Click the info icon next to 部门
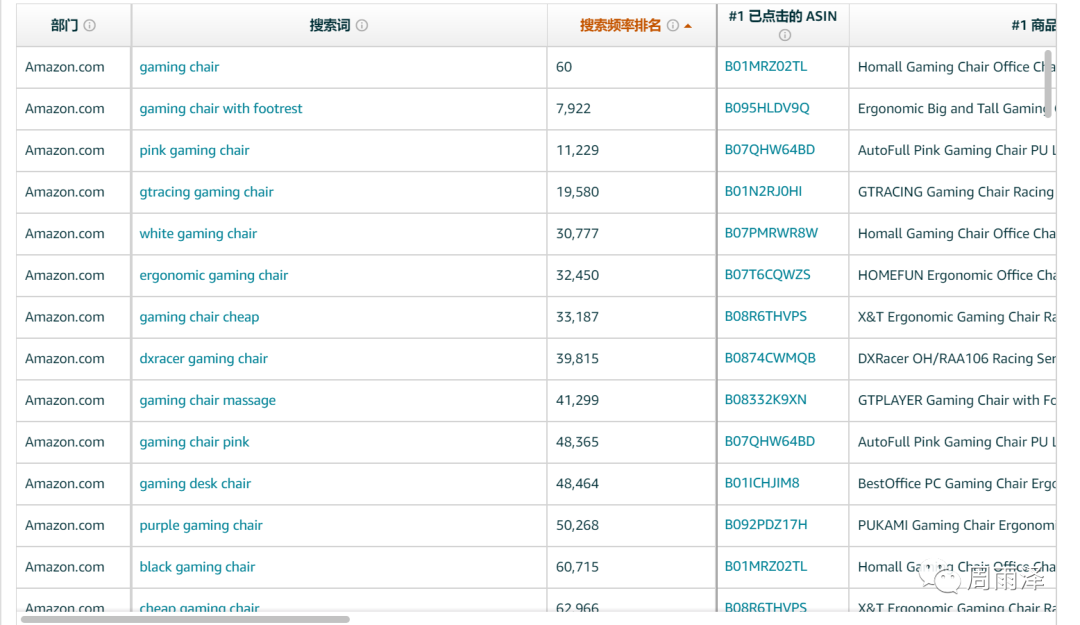 click(x=90, y=26)
